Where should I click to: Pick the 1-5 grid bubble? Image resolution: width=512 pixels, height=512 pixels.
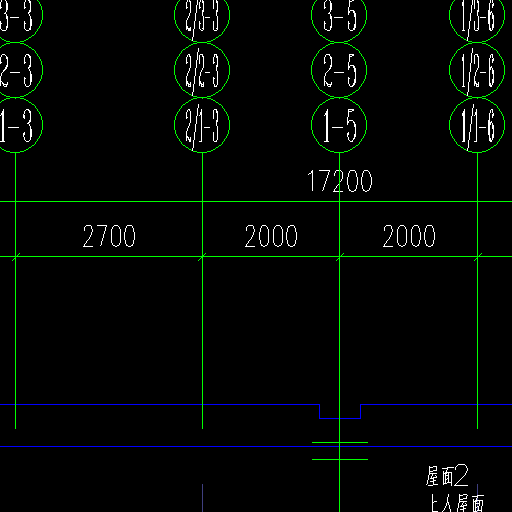tap(339, 125)
